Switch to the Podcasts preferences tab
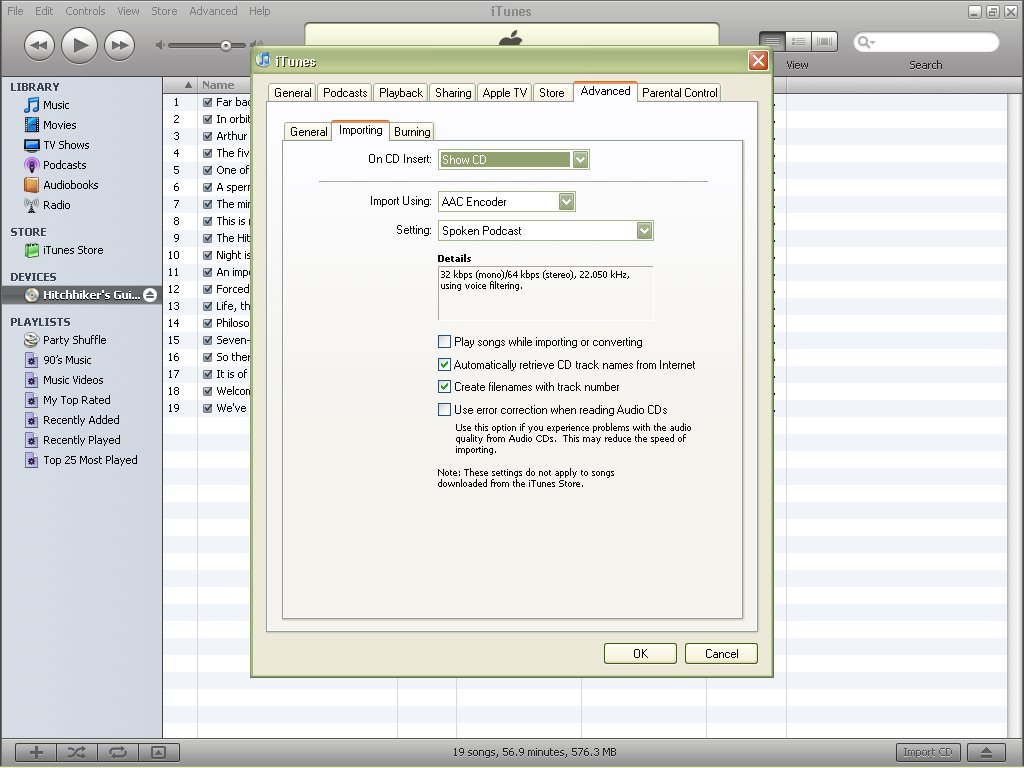 point(345,93)
